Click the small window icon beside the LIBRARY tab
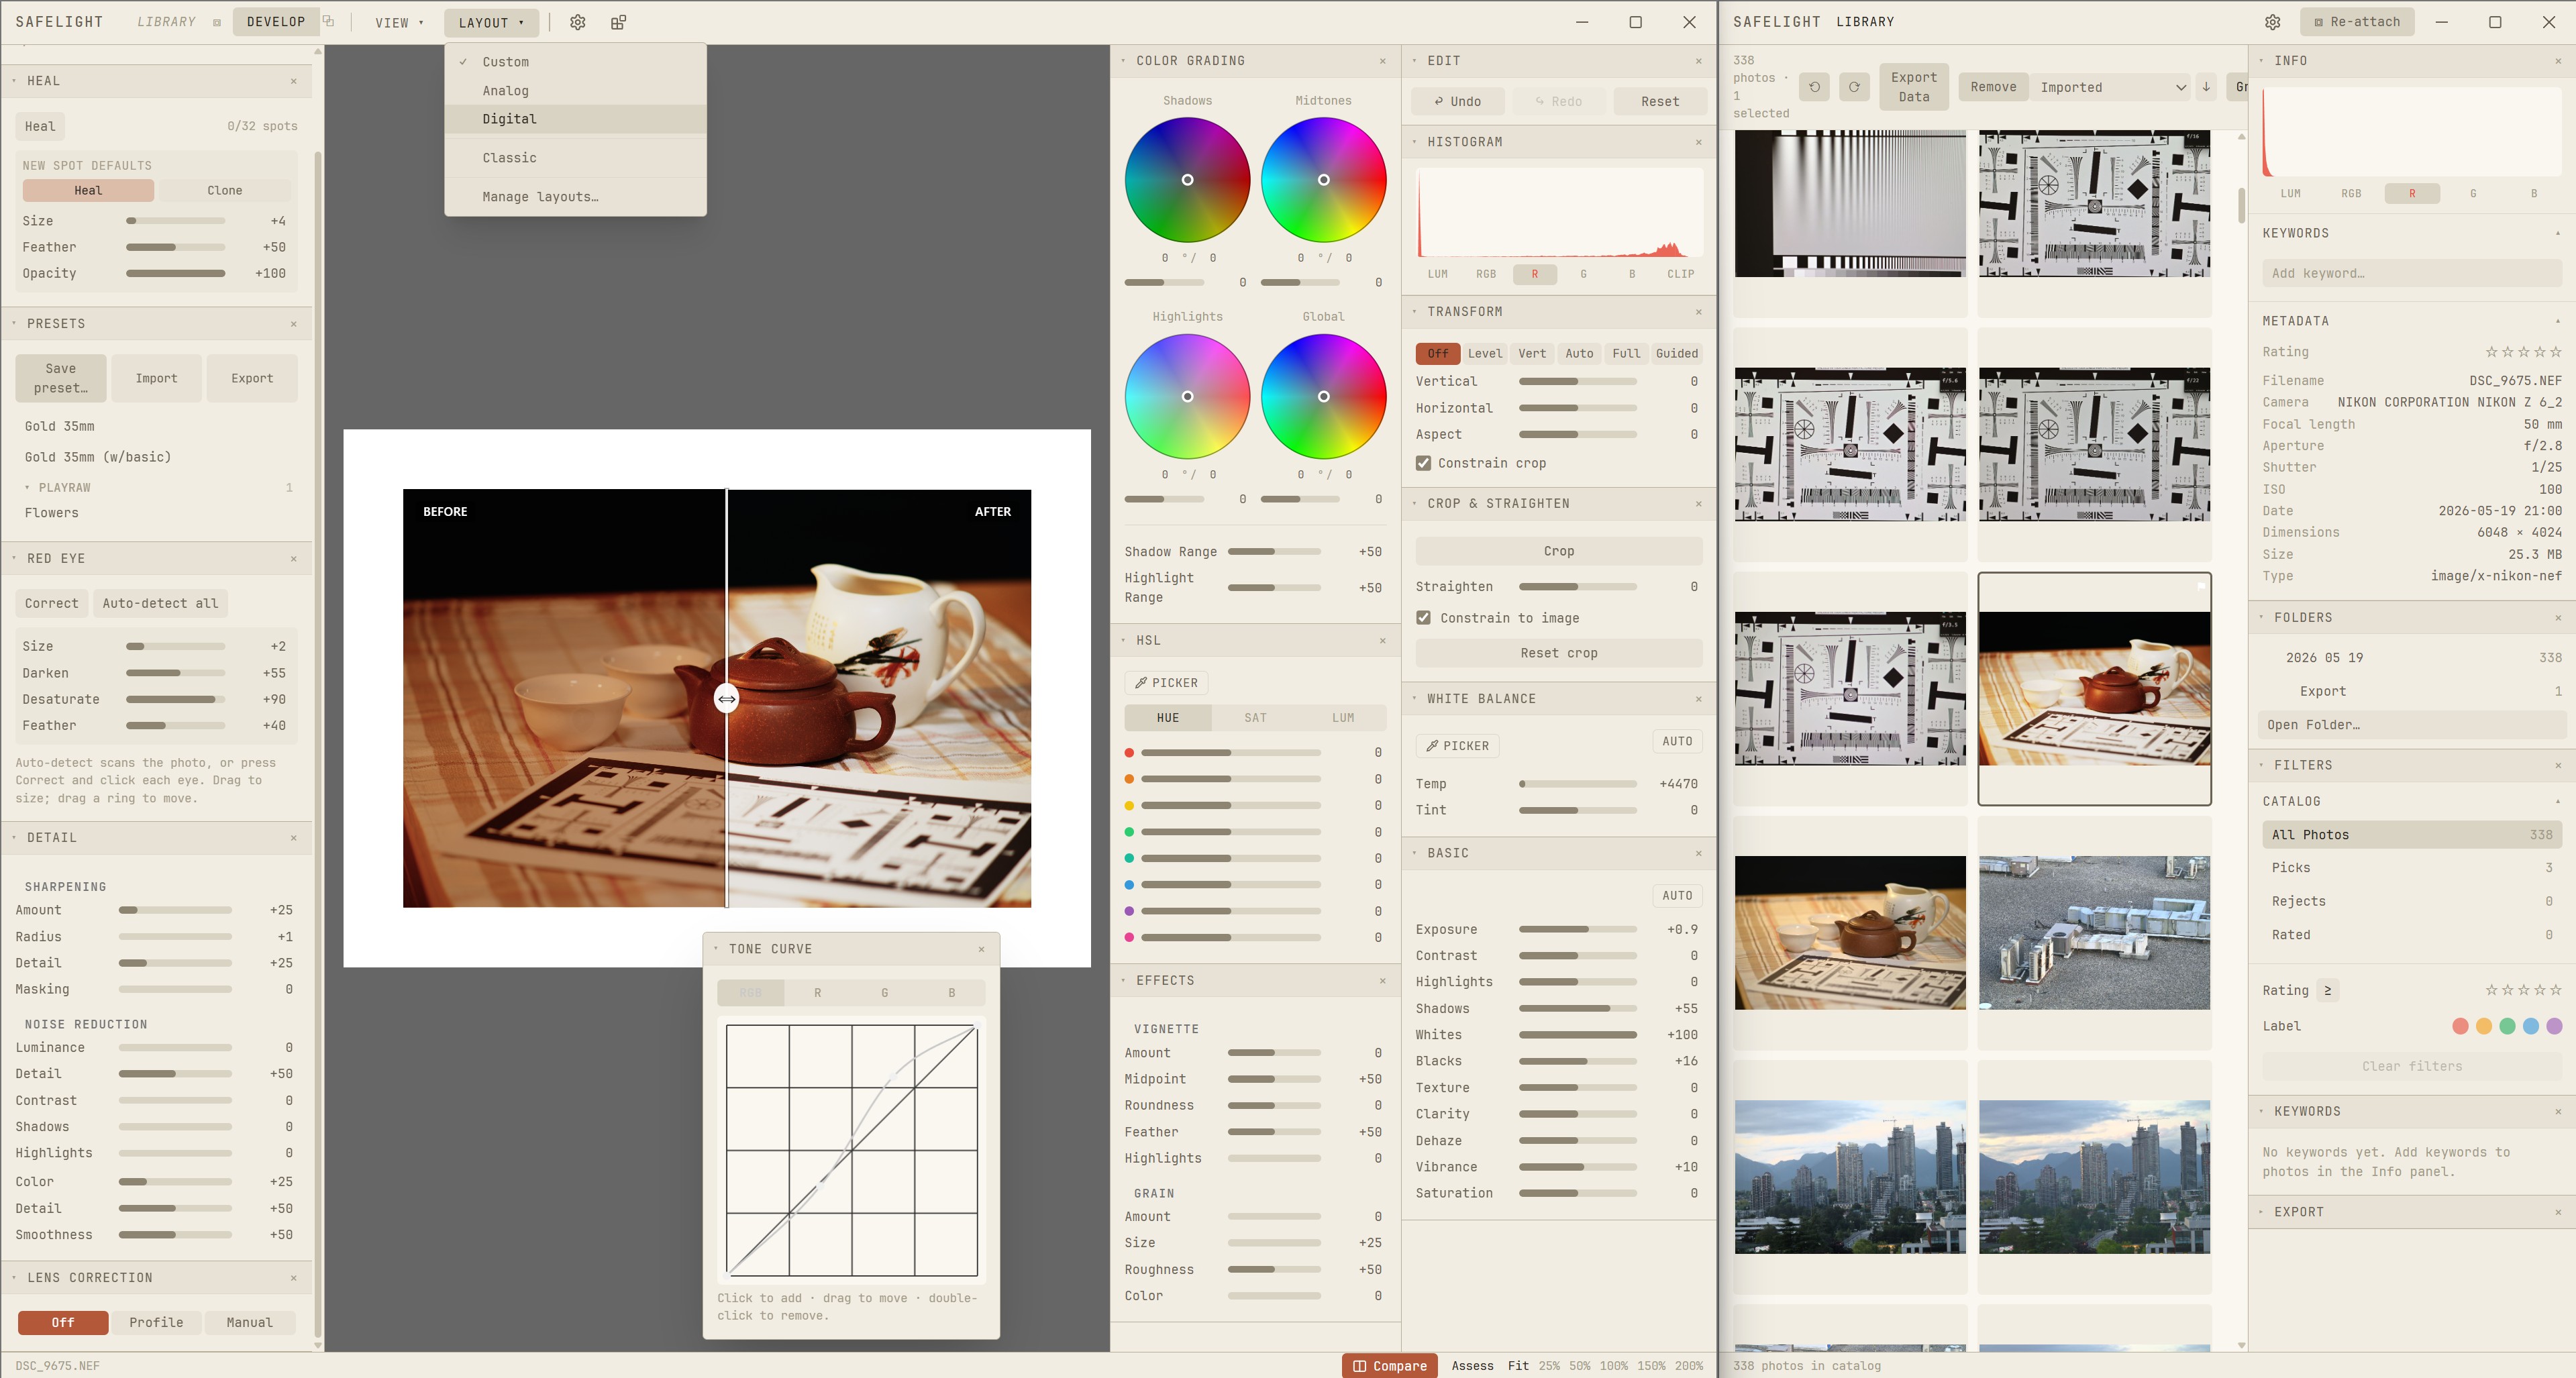 pos(217,22)
